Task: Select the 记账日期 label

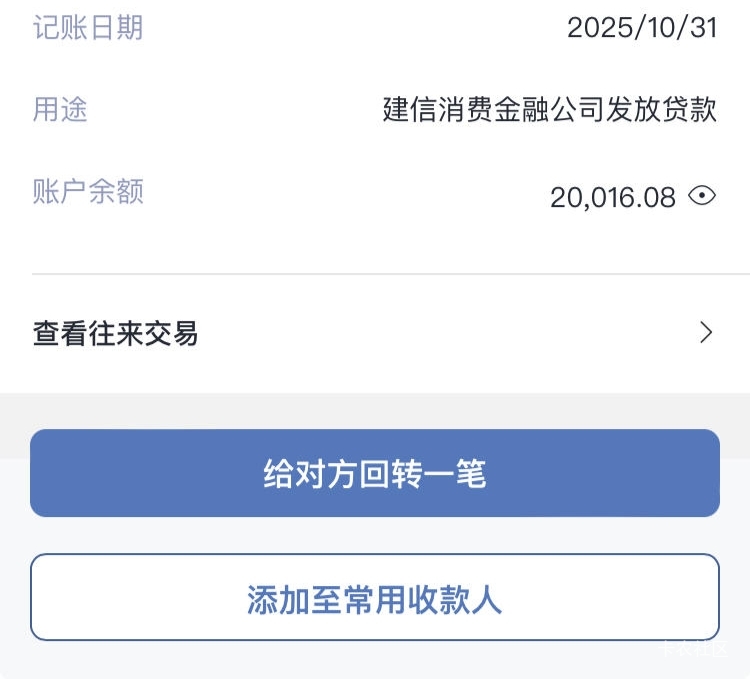Action: click(x=88, y=27)
